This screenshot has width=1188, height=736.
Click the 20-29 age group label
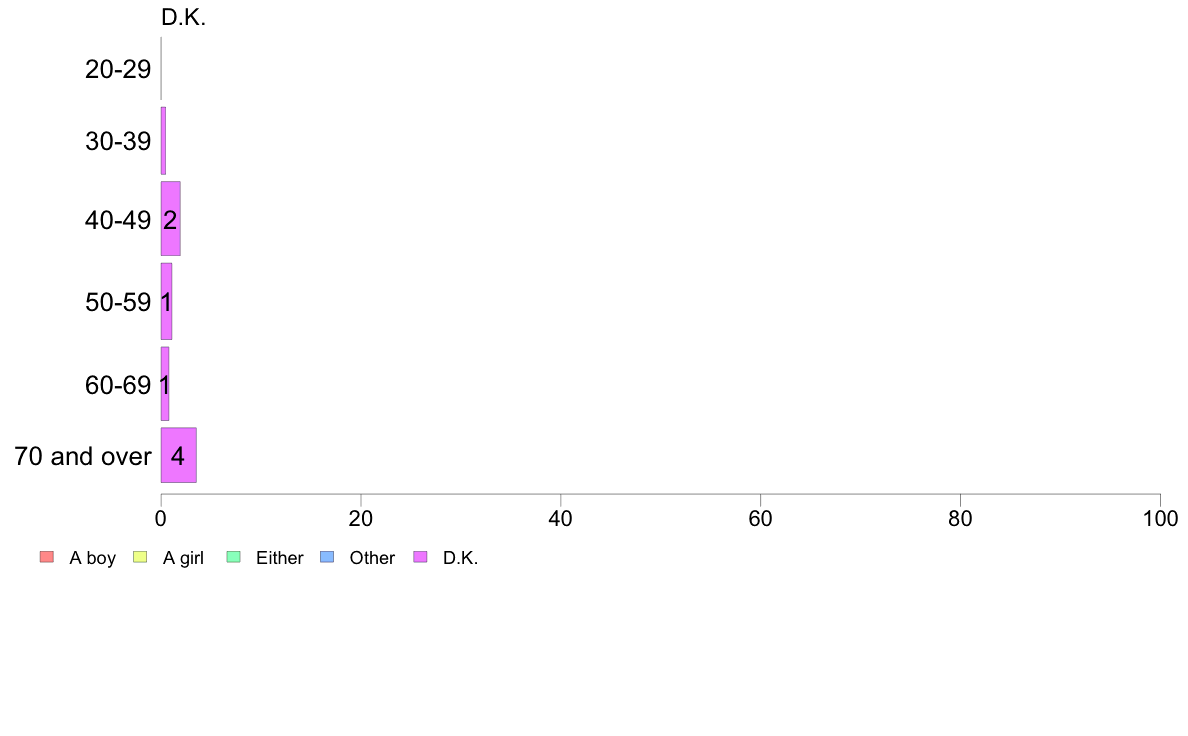coord(118,69)
